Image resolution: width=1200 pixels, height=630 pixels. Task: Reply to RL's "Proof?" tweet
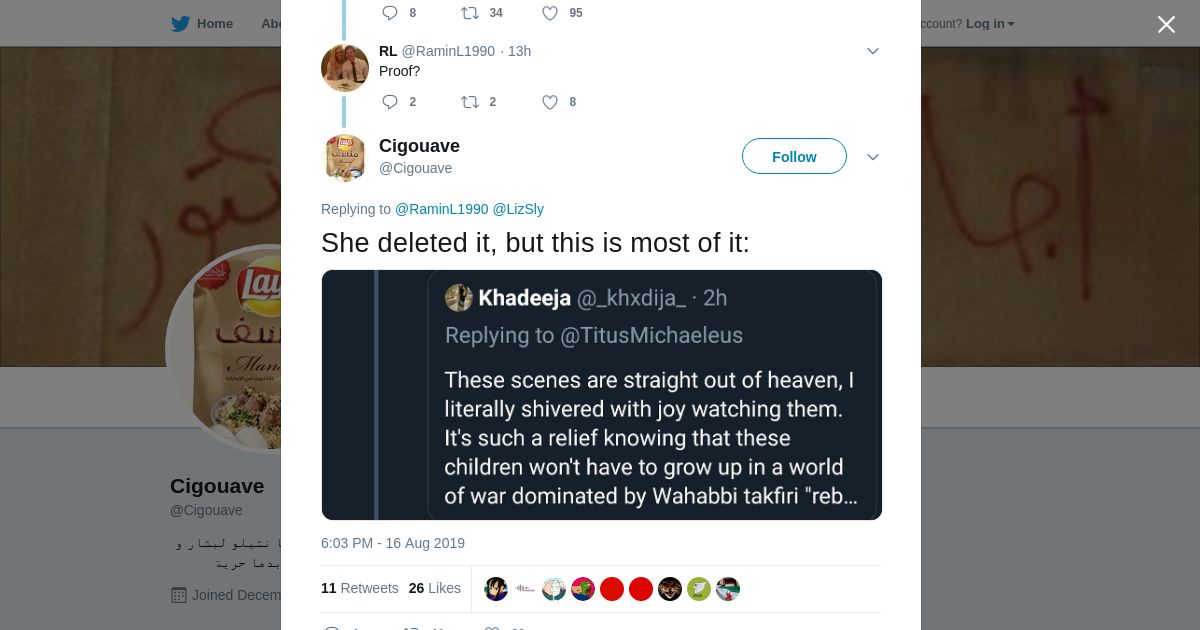point(390,102)
